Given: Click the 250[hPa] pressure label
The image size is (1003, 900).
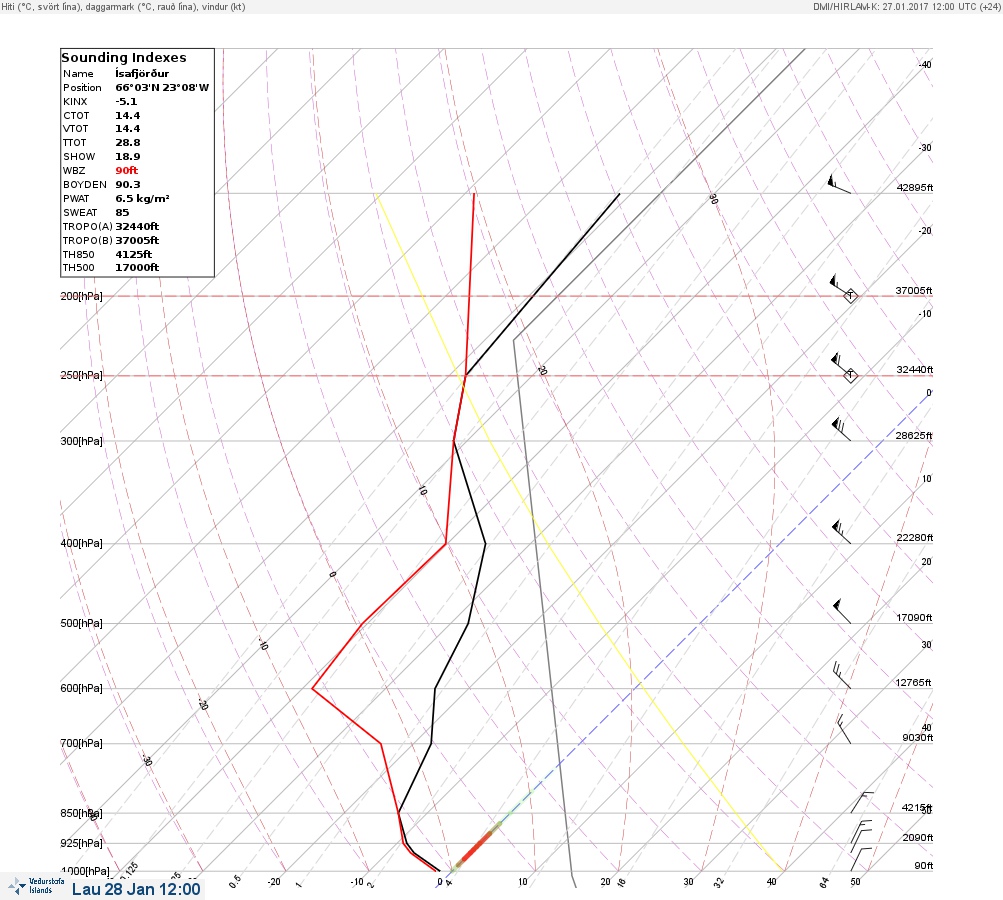Looking at the screenshot, I should click(x=81, y=375).
